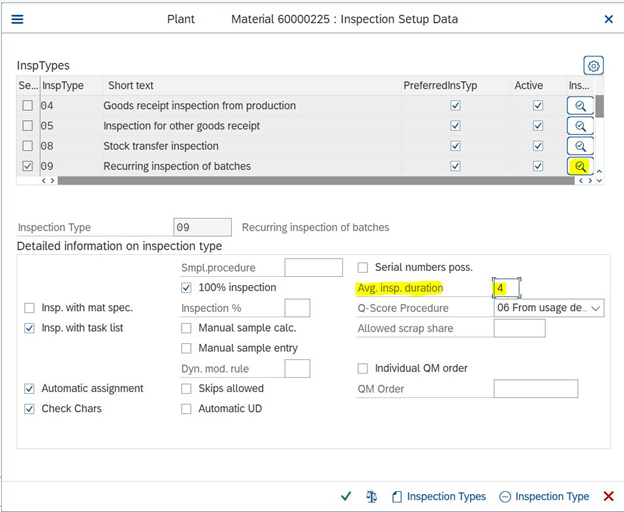Open table settings gear icon

(593, 66)
